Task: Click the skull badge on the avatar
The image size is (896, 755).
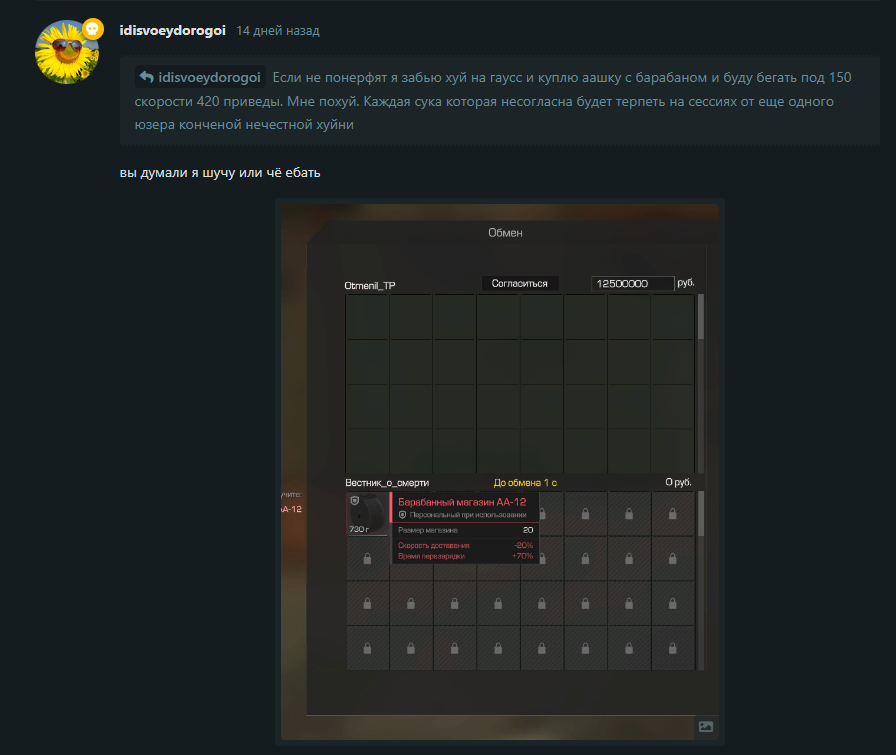Action: pos(93,29)
